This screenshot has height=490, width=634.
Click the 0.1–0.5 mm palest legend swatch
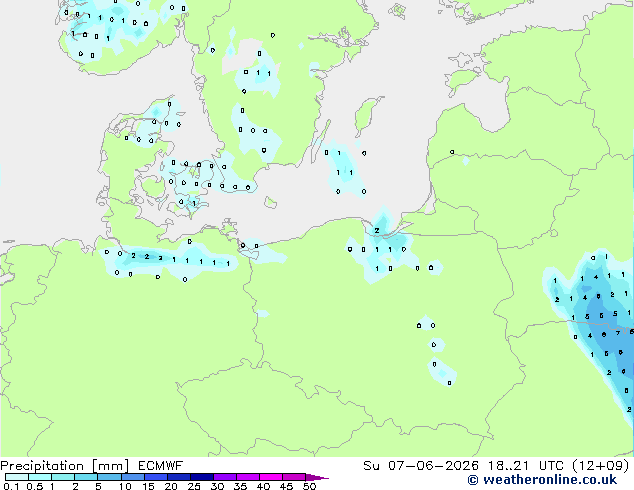[x=17, y=477]
